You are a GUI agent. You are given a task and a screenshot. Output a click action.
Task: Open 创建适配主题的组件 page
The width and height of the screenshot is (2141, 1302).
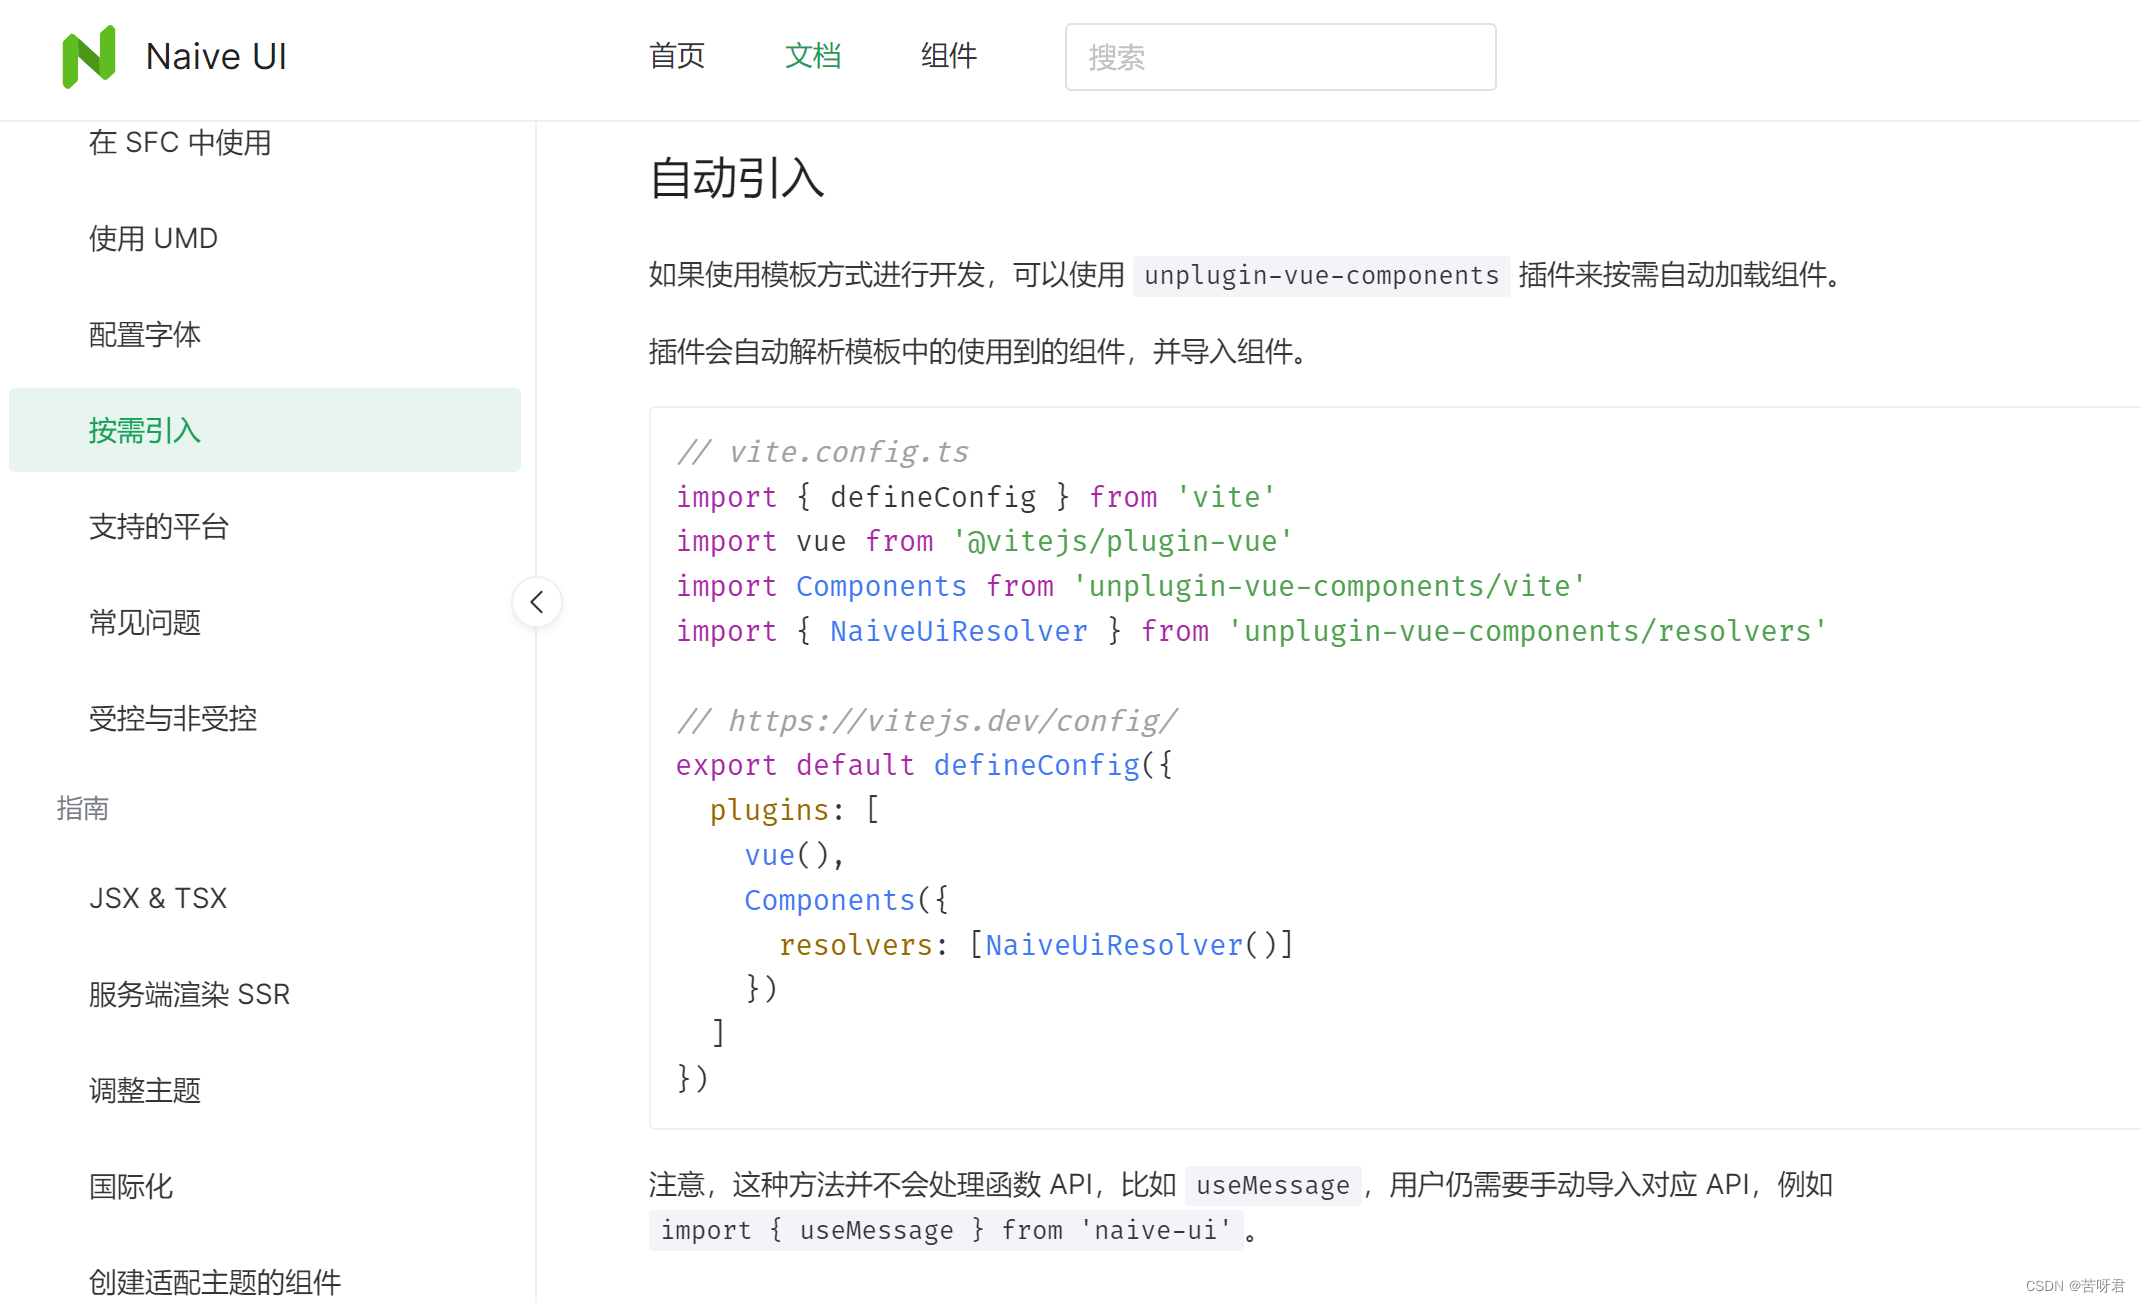tap(214, 1281)
